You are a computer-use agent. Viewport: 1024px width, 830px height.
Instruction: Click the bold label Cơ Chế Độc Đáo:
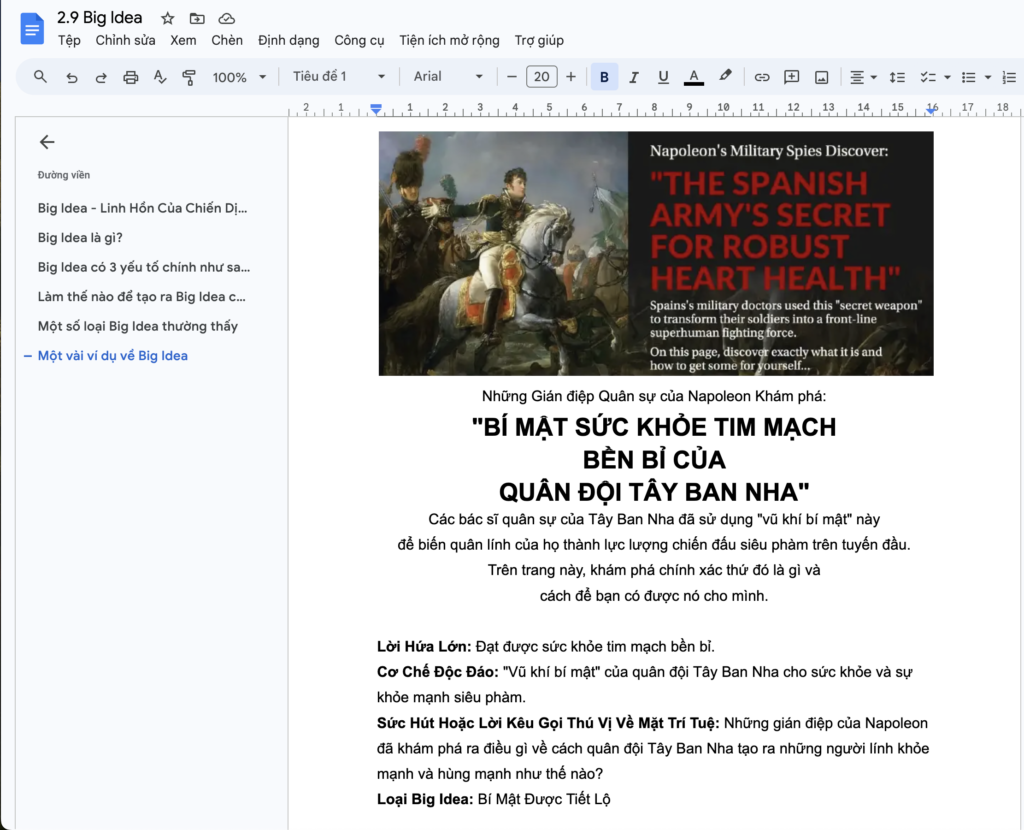pos(438,672)
